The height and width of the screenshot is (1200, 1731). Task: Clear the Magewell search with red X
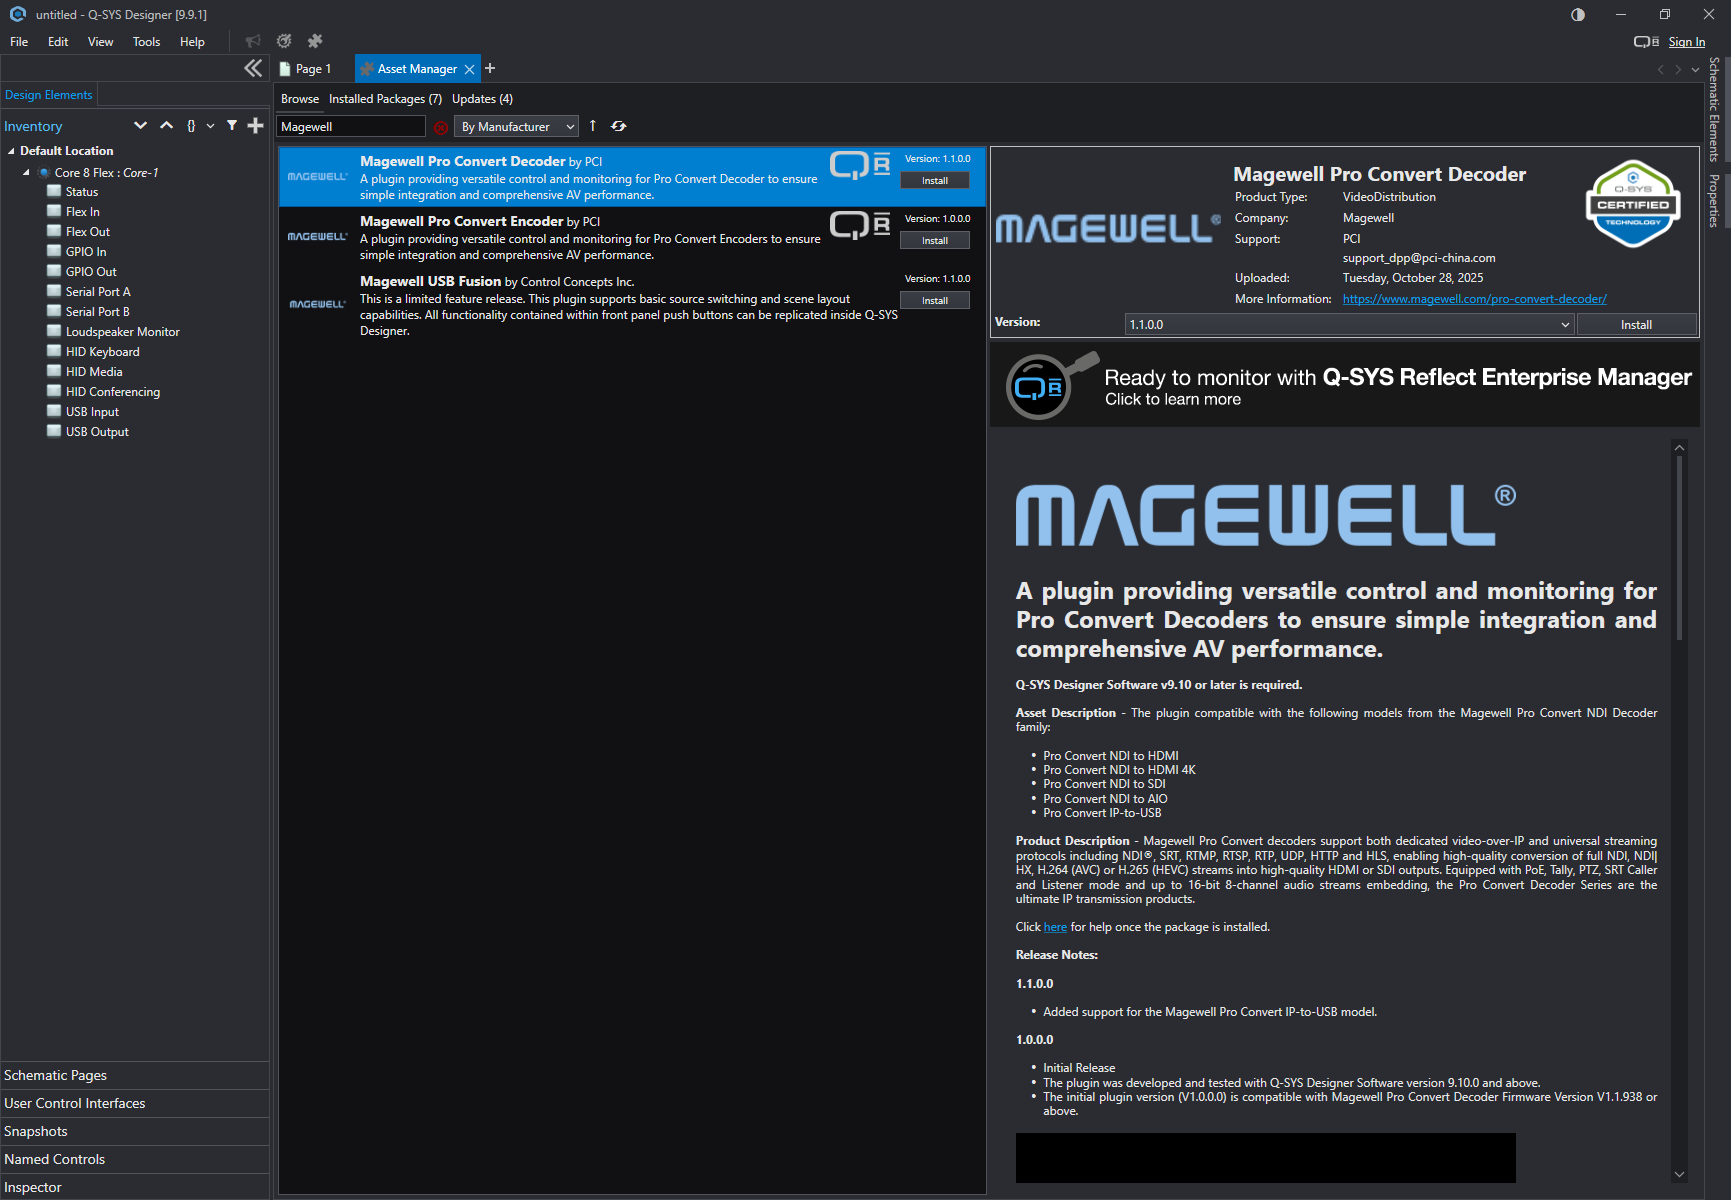[x=441, y=127]
